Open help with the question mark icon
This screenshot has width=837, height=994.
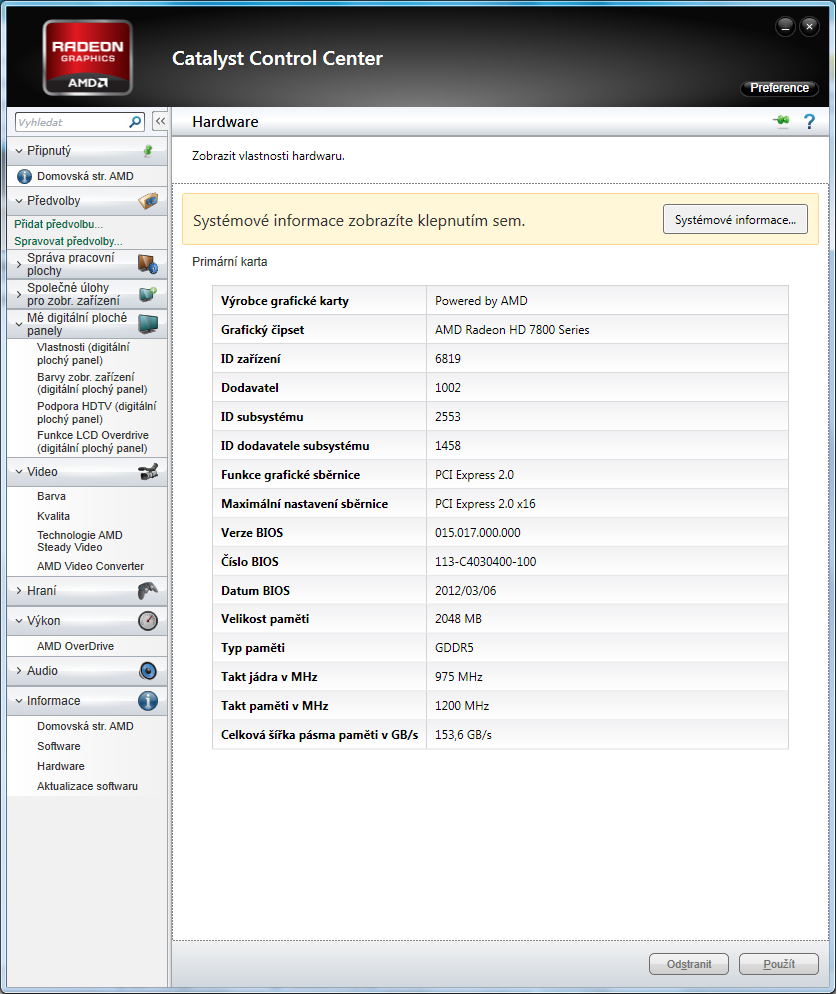[810, 121]
